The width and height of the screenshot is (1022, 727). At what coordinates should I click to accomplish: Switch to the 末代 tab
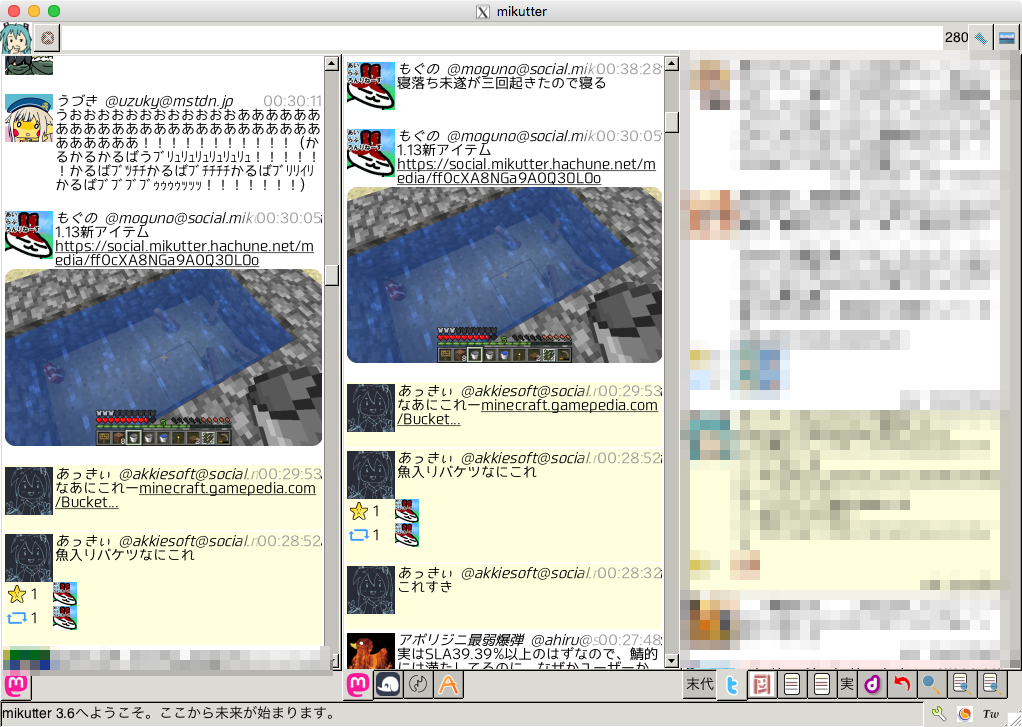(701, 684)
